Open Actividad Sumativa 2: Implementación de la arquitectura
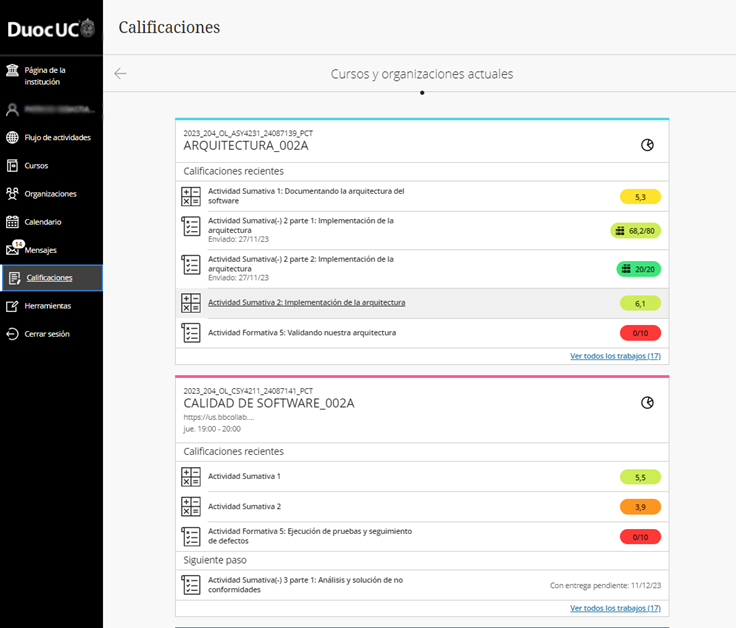 (307, 303)
